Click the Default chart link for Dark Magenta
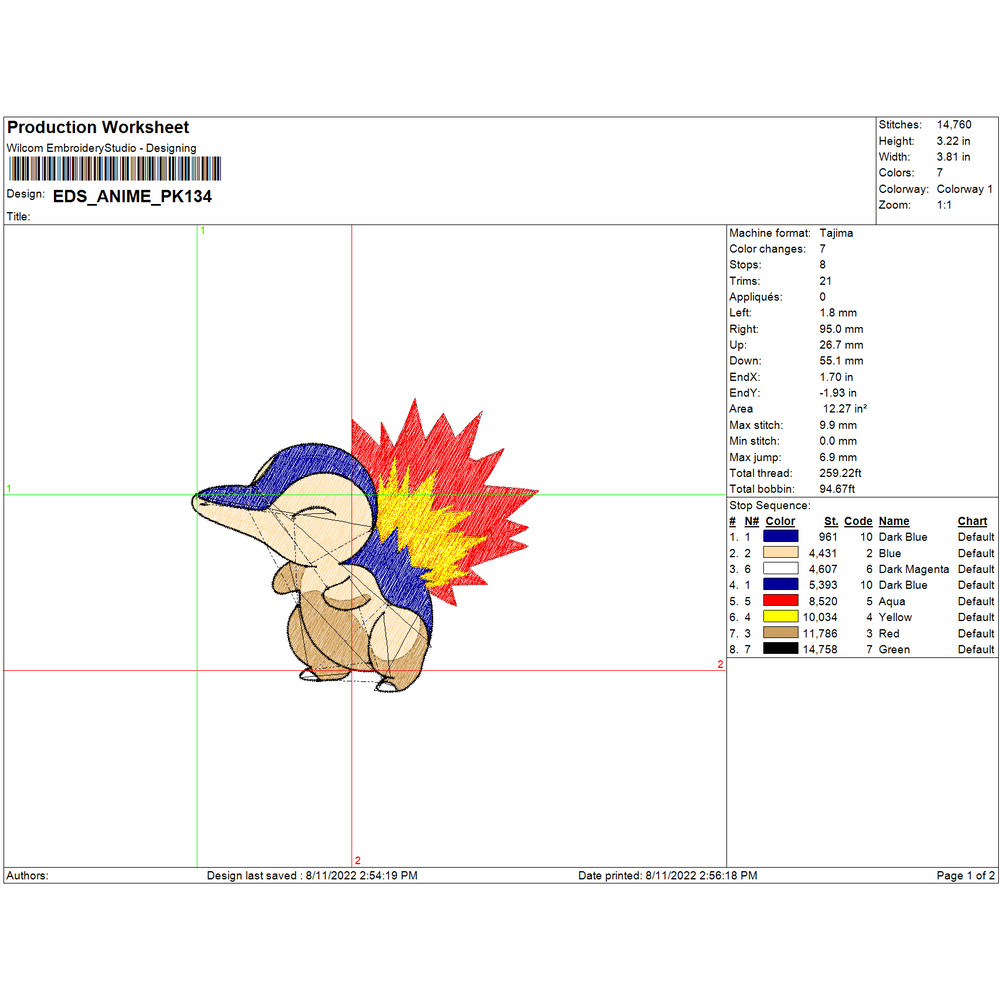This screenshot has height=1000, width=1000. pyautogui.click(x=974, y=569)
